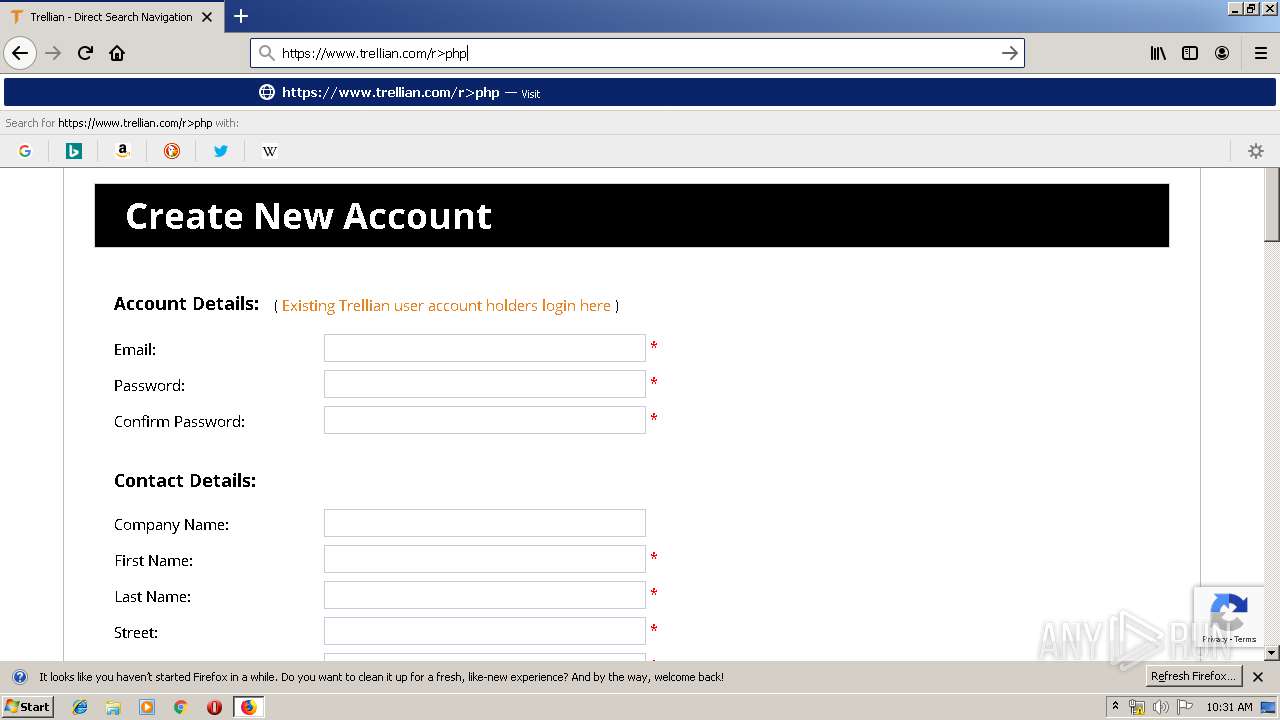Launch Chrome from the taskbar
Screen dimensions: 1280x720
[x=180, y=707]
